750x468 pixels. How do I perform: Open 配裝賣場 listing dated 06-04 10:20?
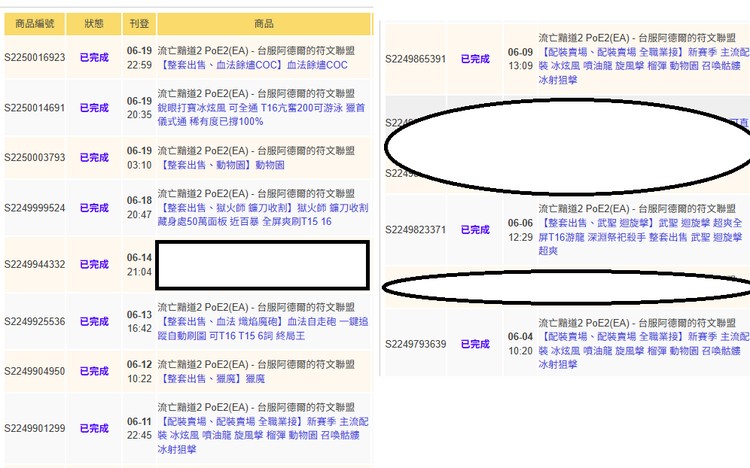[644, 350]
